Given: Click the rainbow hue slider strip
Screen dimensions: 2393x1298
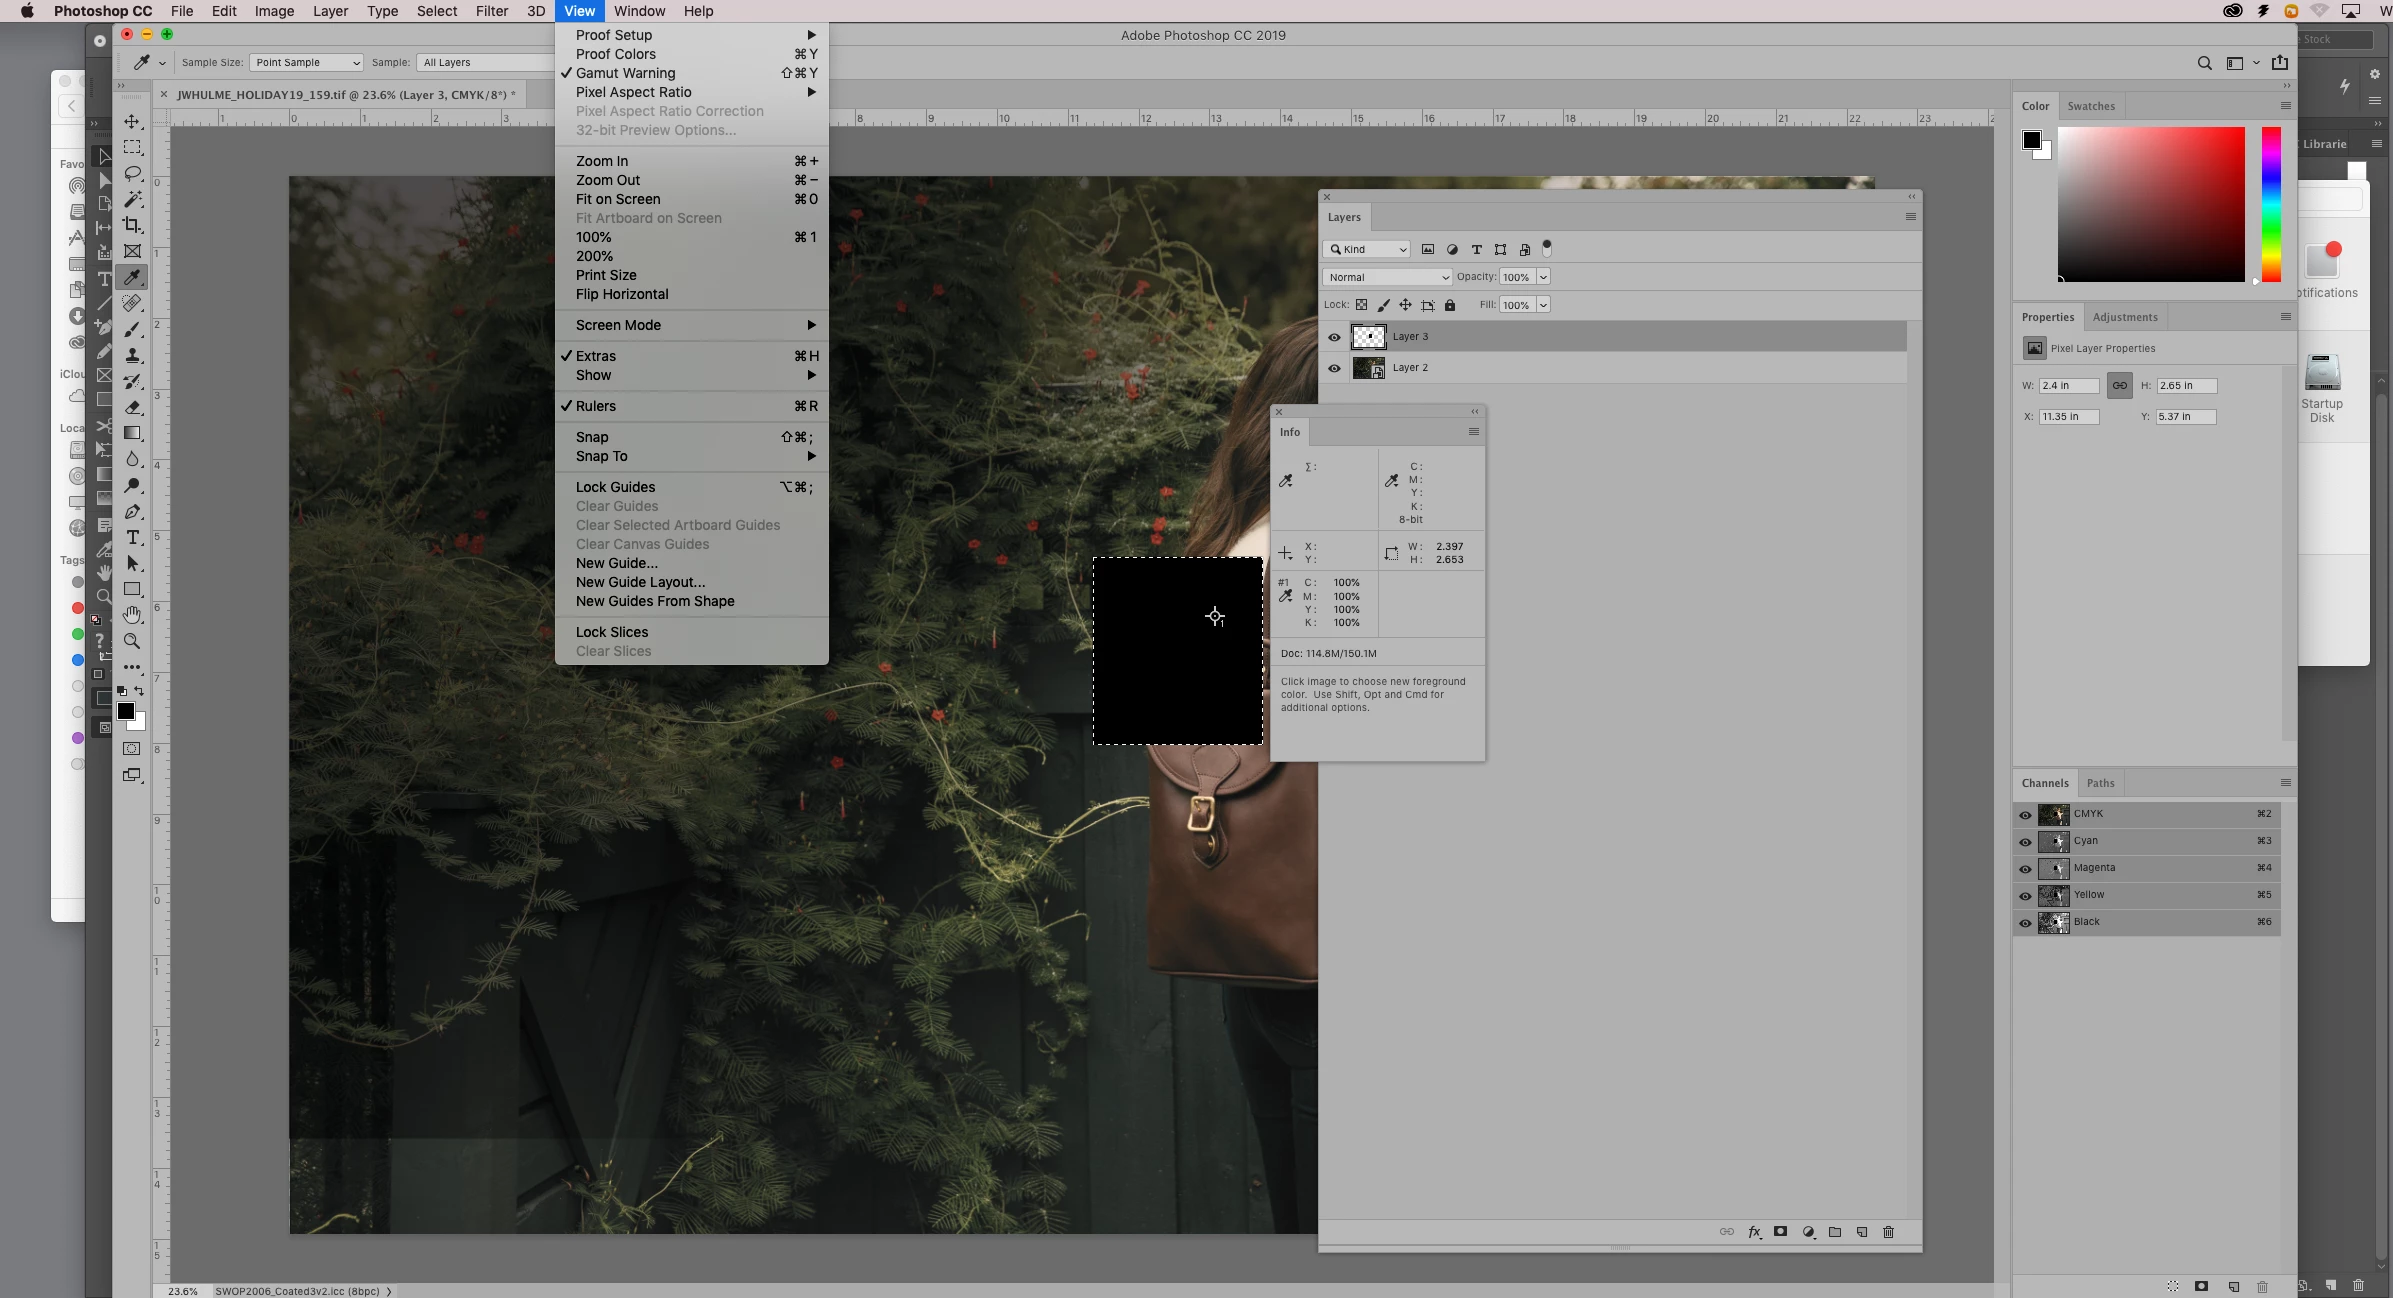Looking at the screenshot, I should pyautogui.click(x=2271, y=204).
